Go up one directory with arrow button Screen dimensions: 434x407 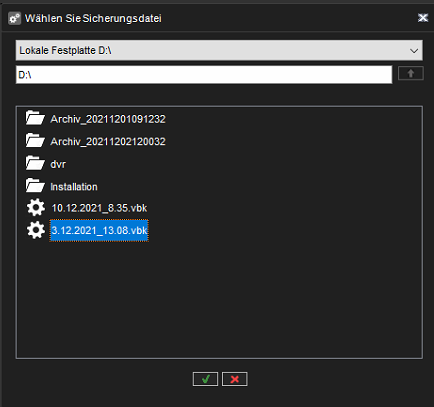coord(411,73)
